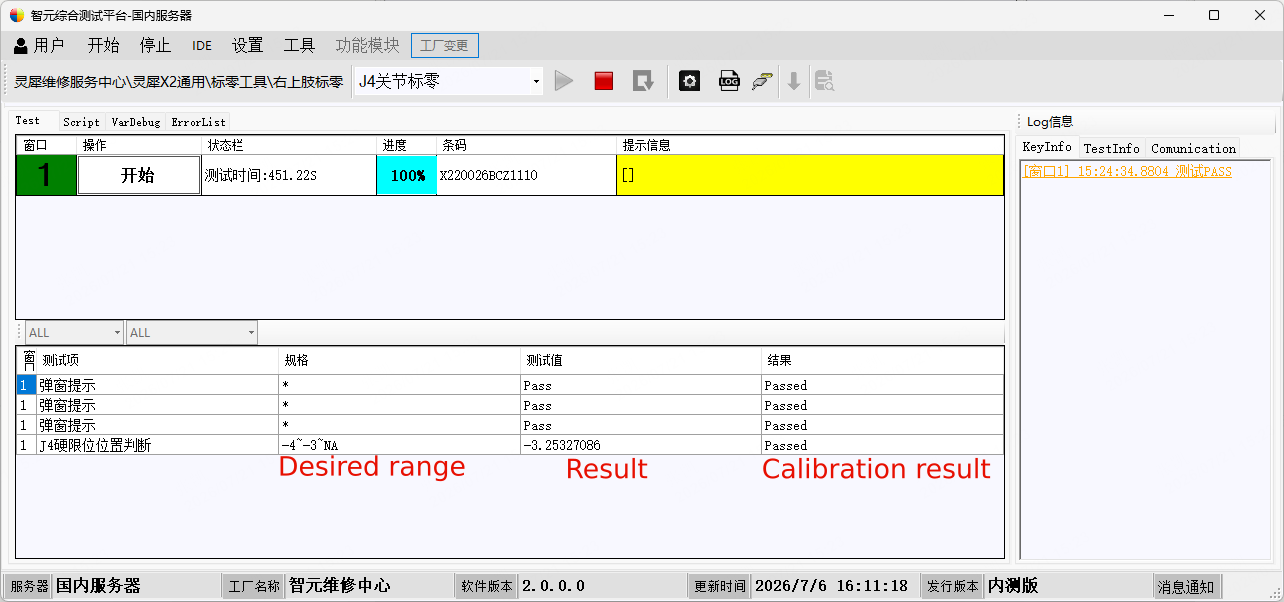
Task: Maximize the application window
Action: (1214, 15)
